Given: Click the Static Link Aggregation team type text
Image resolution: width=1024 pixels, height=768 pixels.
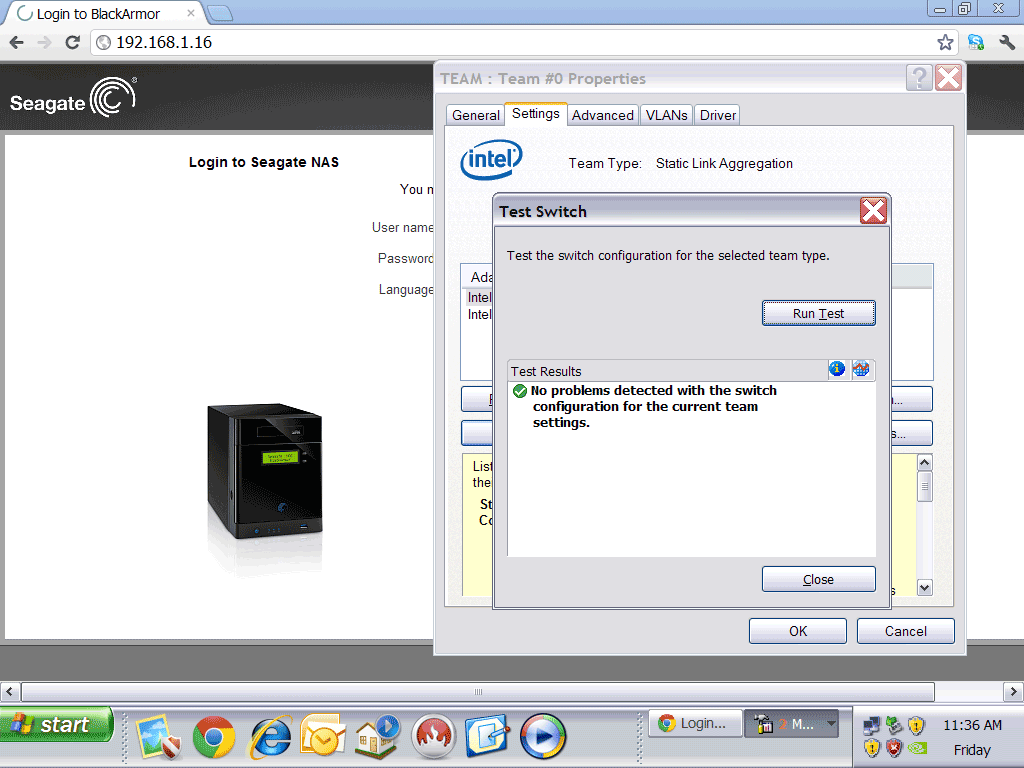Looking at the screenshot, I should [724, 163].
